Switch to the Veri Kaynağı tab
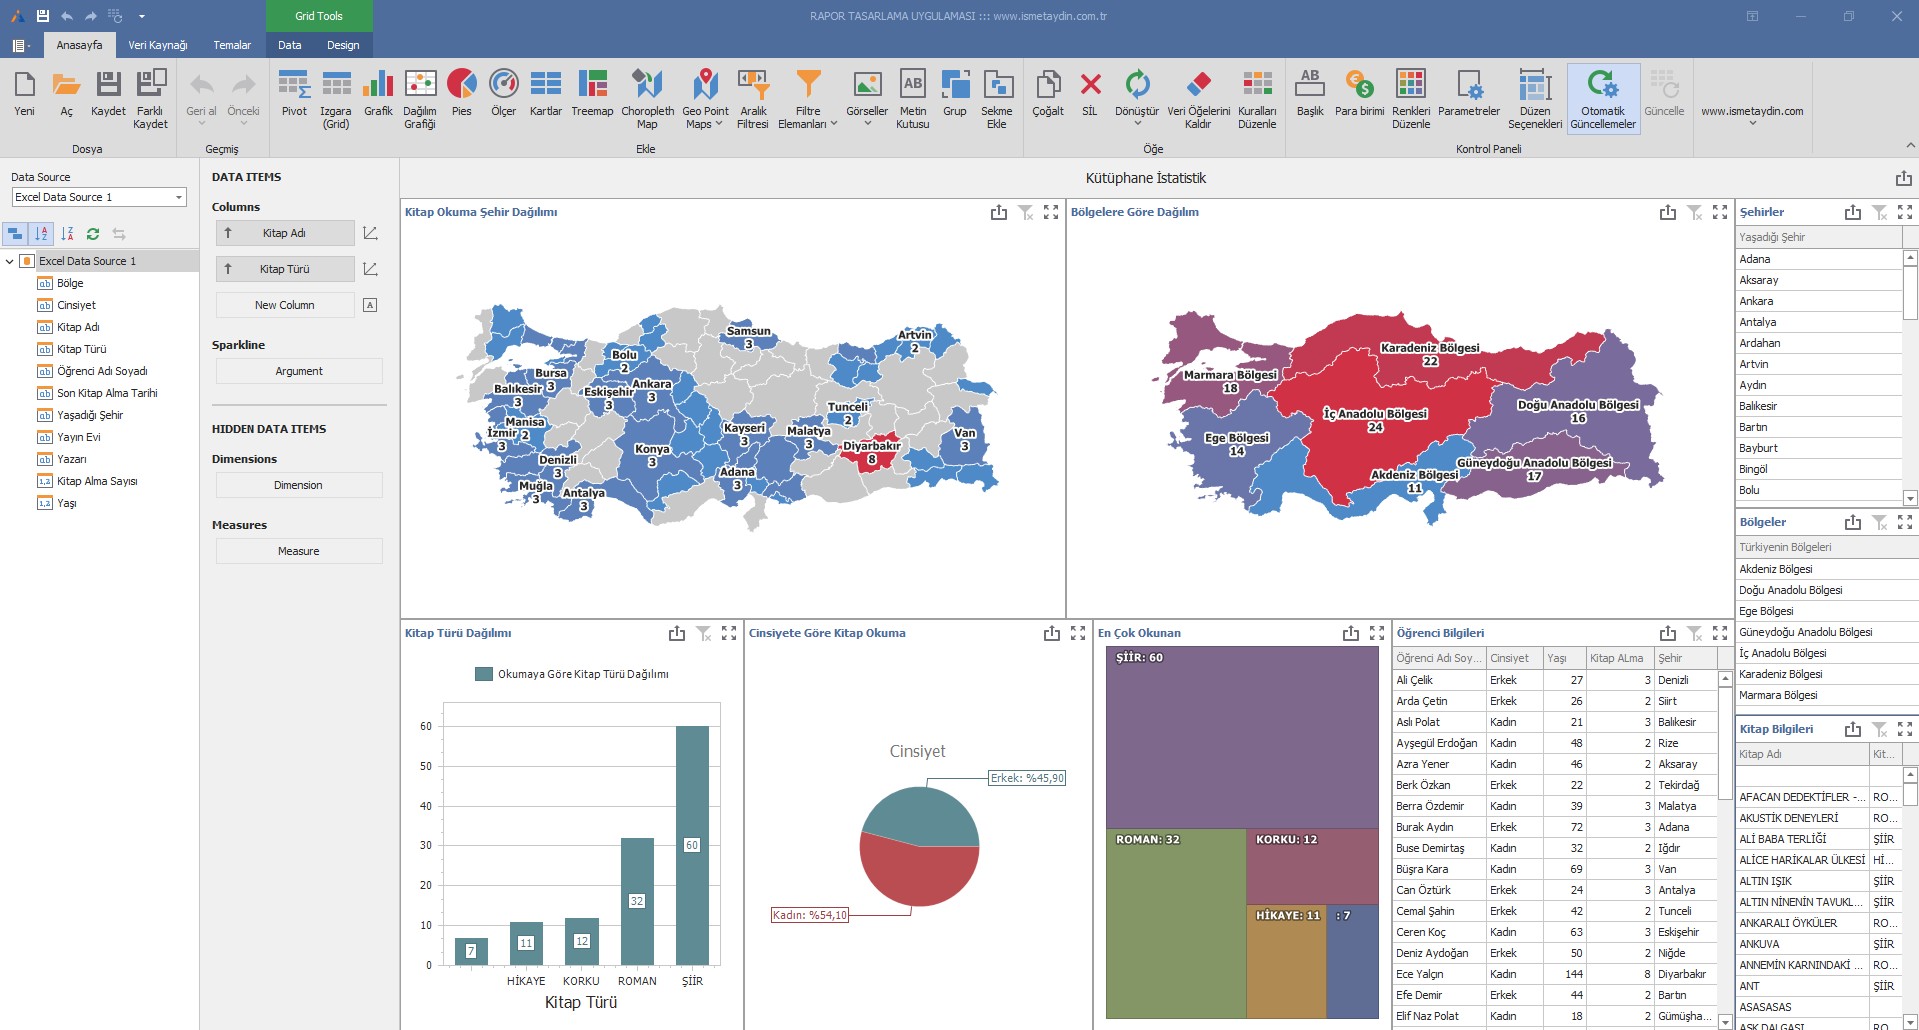This screenshot has width=1919, height=1030. tap(157, 45)
